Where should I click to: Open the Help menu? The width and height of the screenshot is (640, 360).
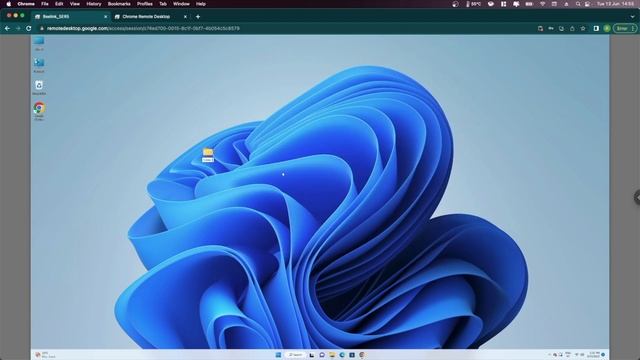coord(200,4)
